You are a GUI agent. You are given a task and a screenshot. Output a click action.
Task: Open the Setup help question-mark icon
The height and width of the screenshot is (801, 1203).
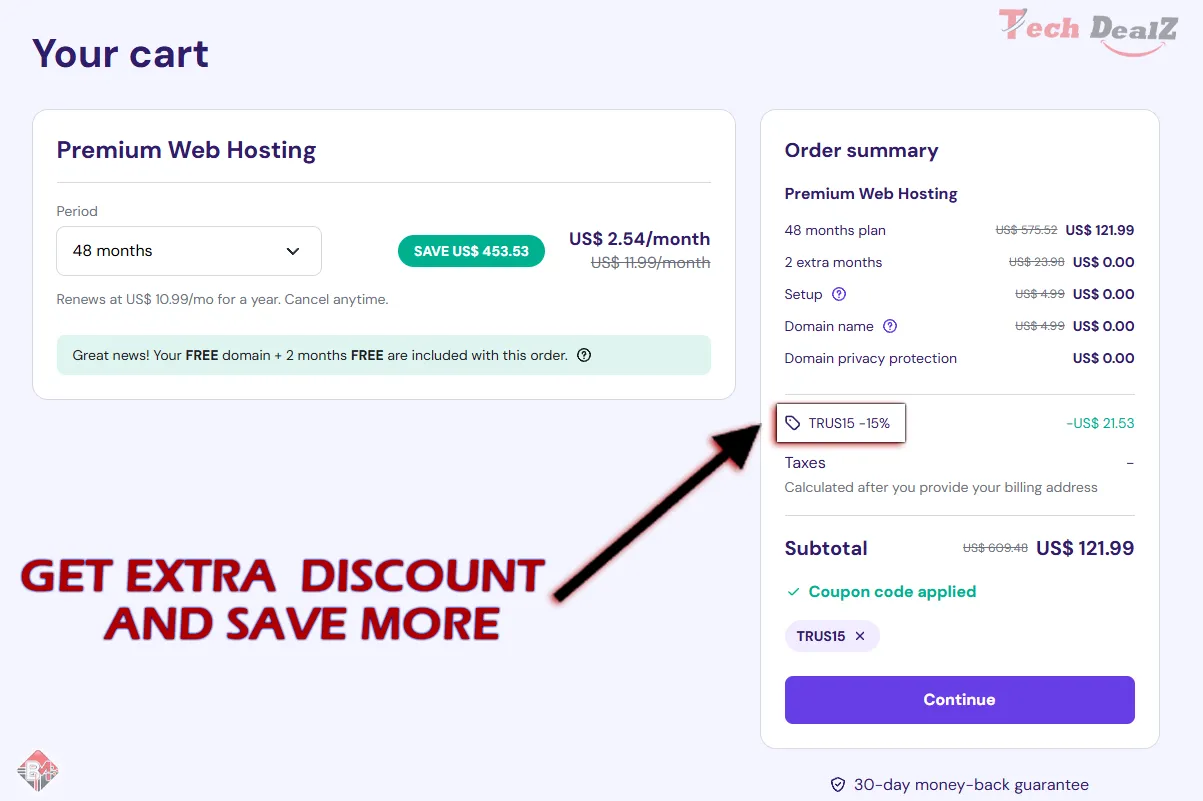839,294
